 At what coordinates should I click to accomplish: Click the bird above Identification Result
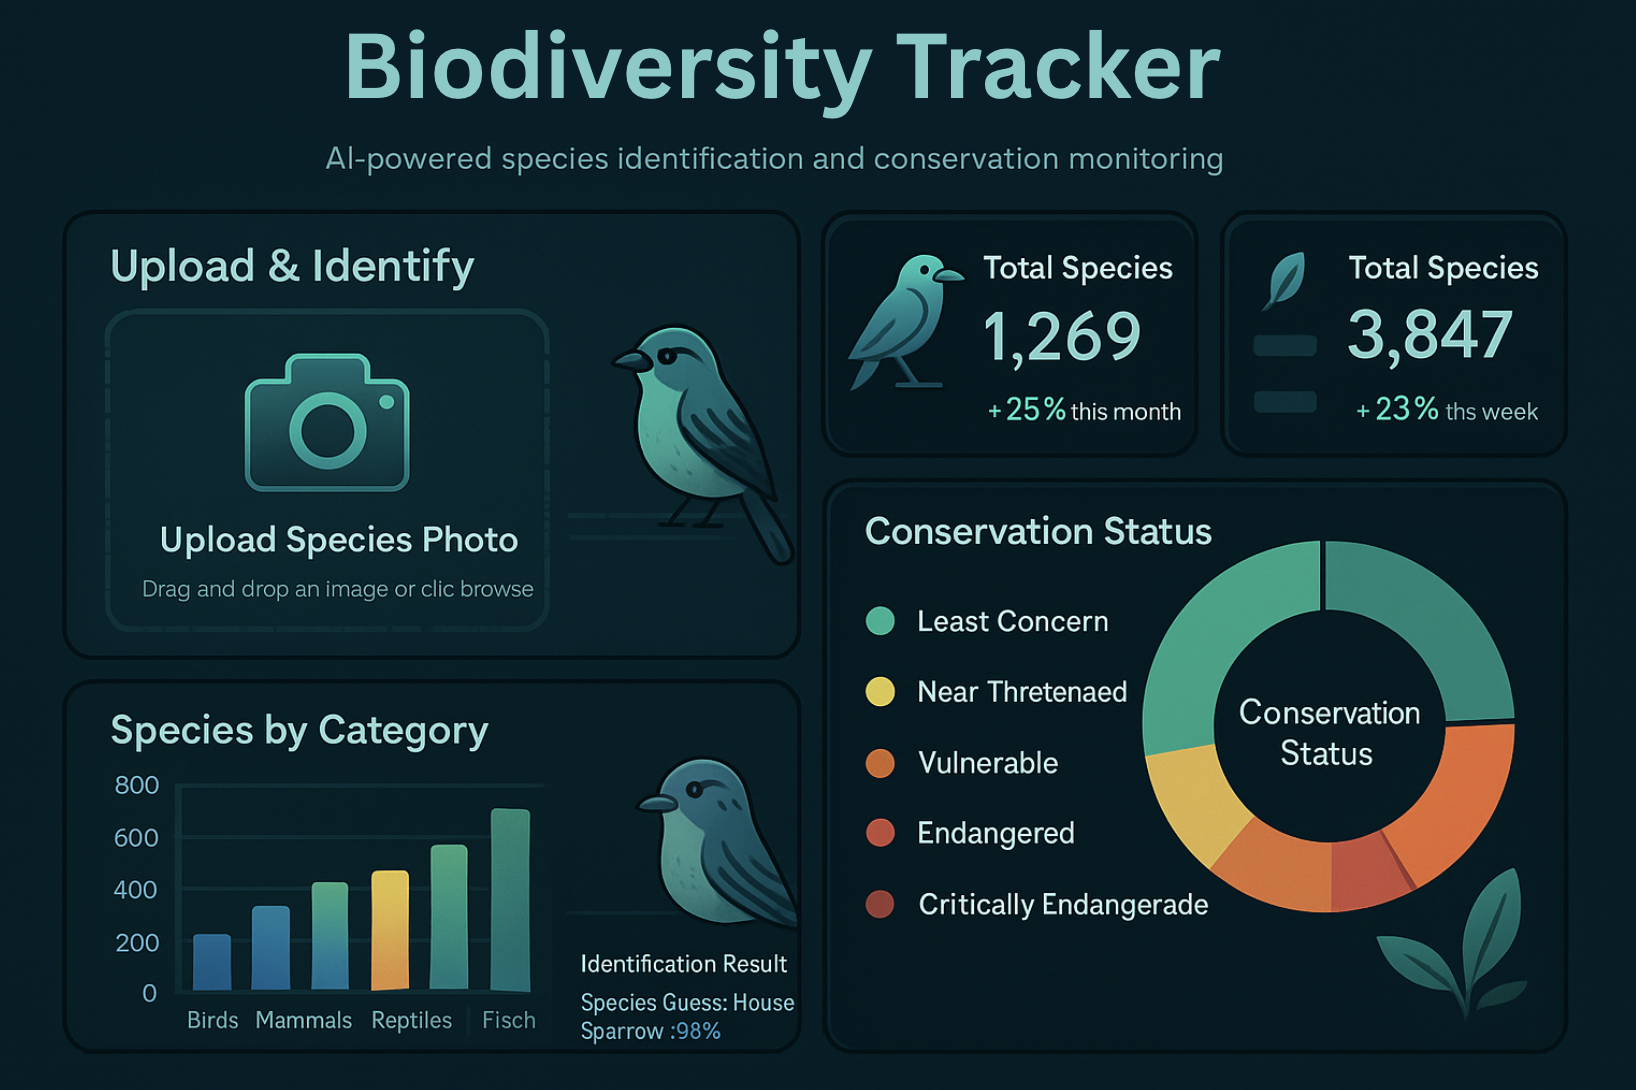point(718,842)
